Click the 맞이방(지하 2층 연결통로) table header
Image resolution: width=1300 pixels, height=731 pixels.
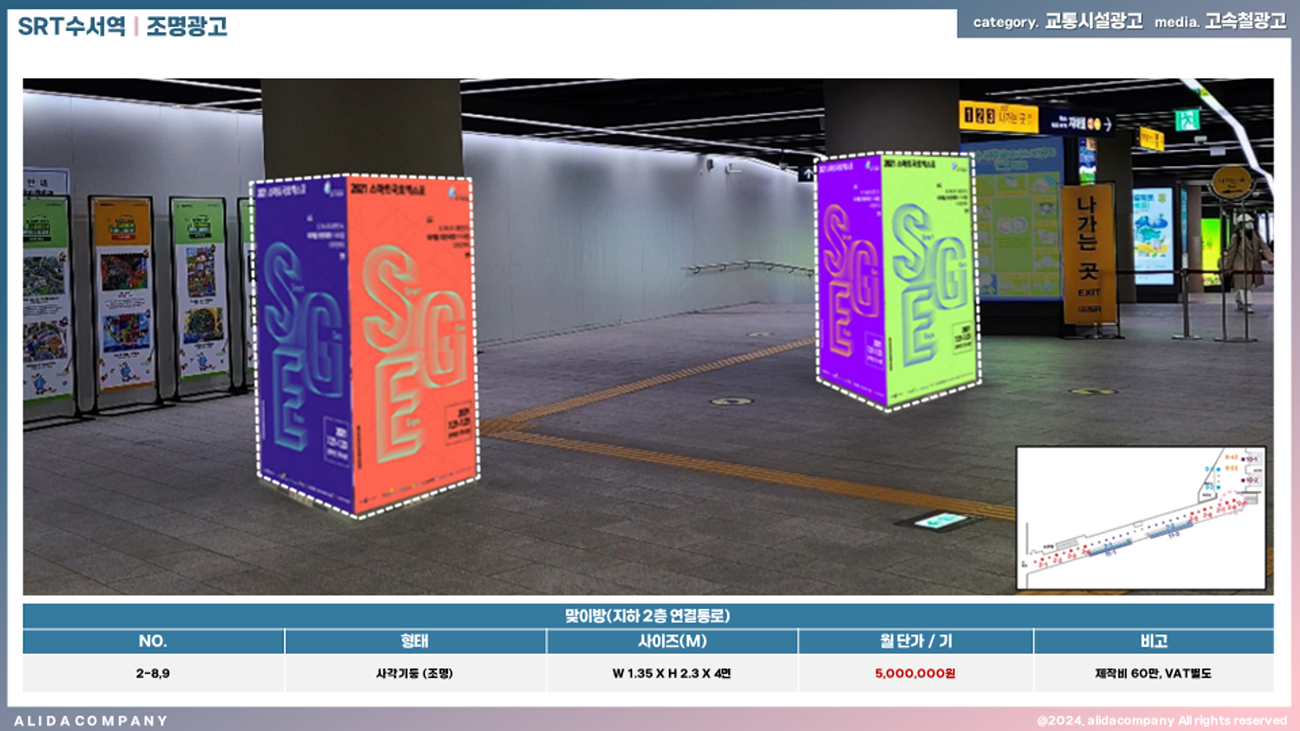click(648, 616)
